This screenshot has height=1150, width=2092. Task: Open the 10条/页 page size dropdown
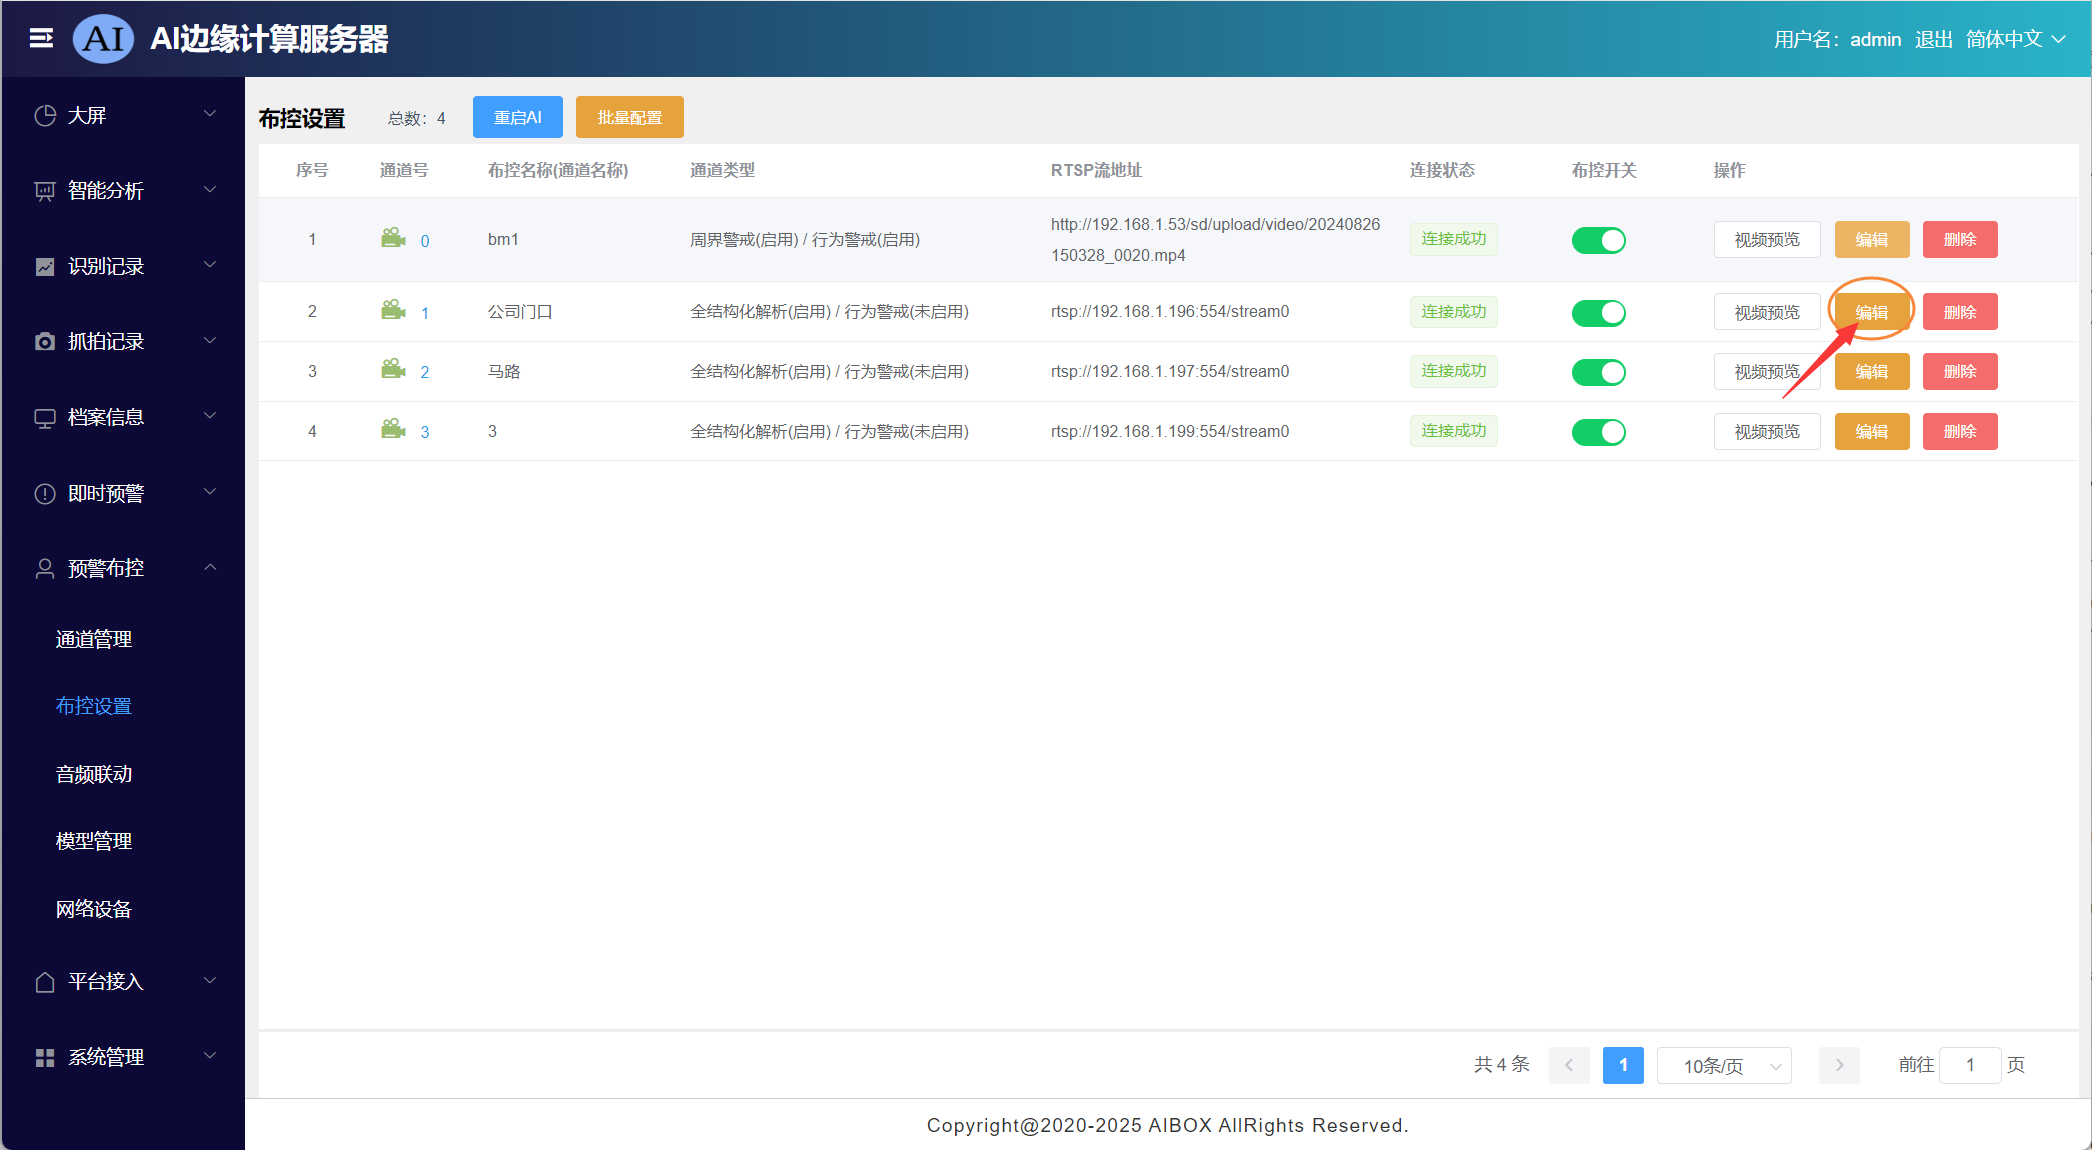(1724, 1066)
